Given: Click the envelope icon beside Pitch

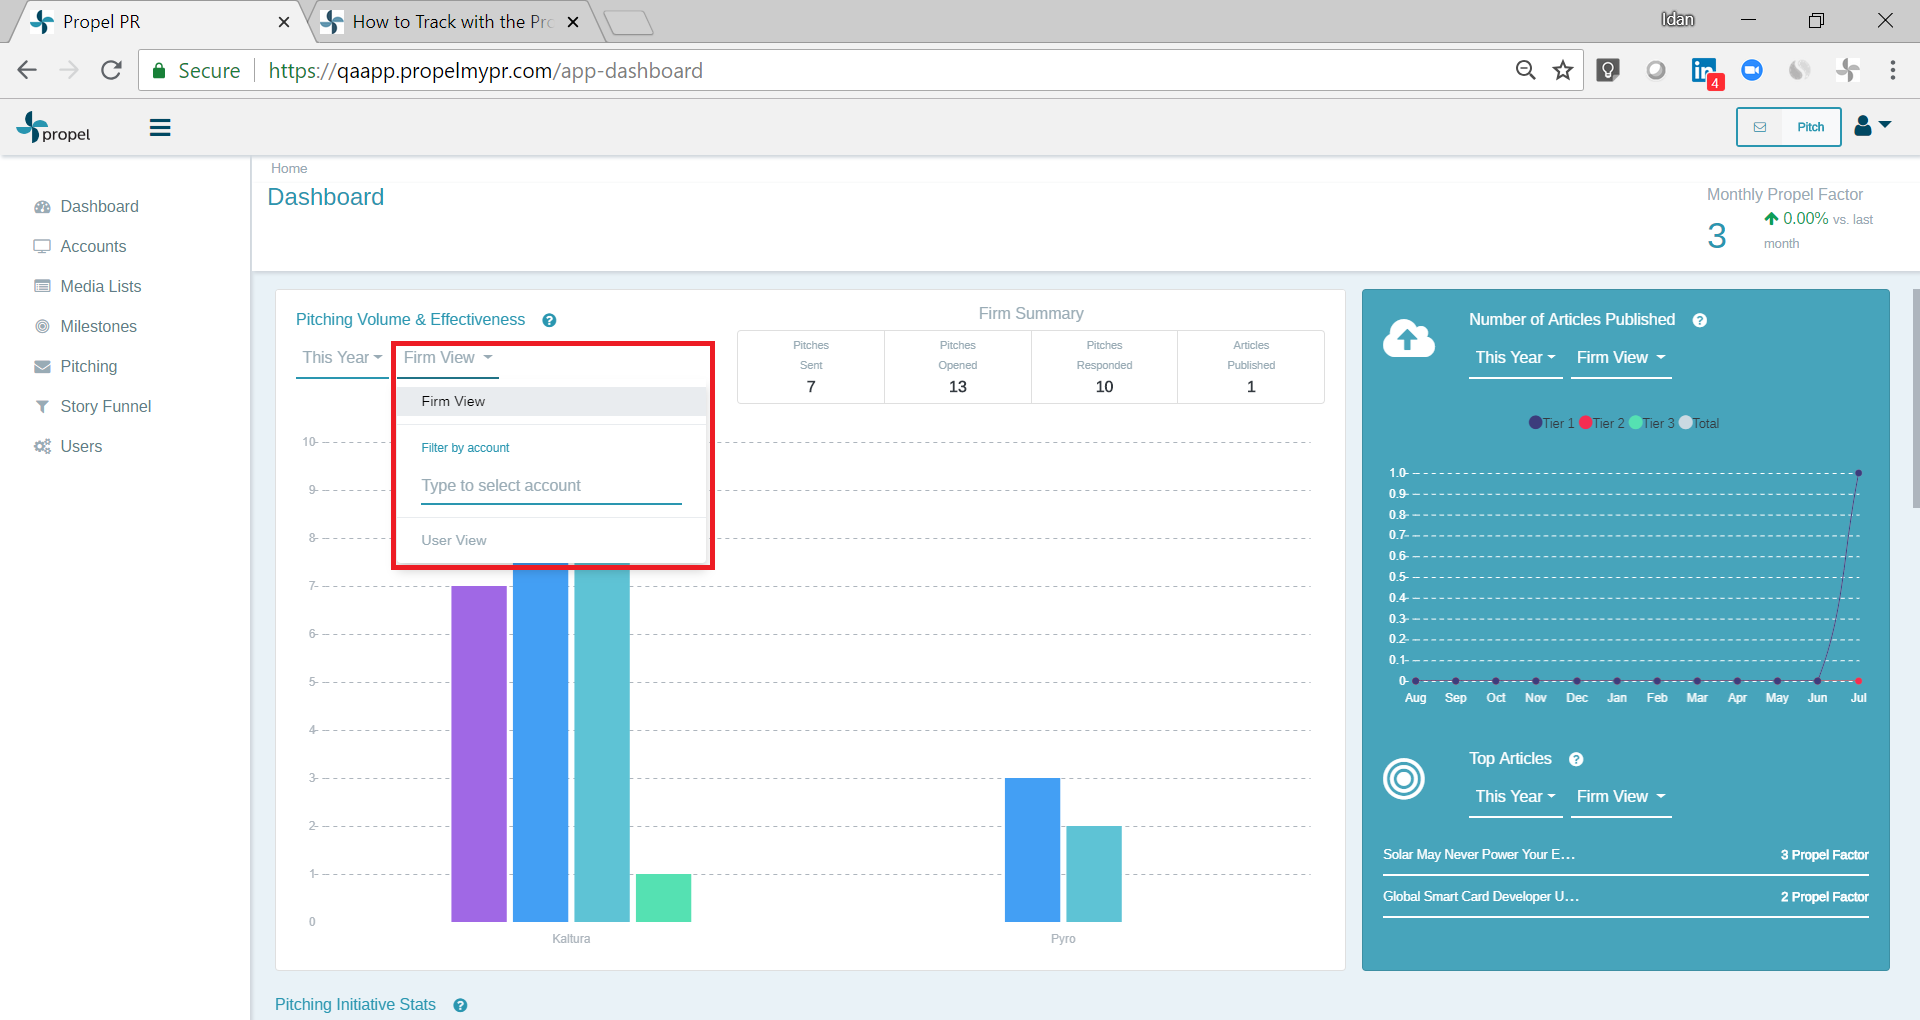Looking at the screenshot, I should (x=1760, y=127).
